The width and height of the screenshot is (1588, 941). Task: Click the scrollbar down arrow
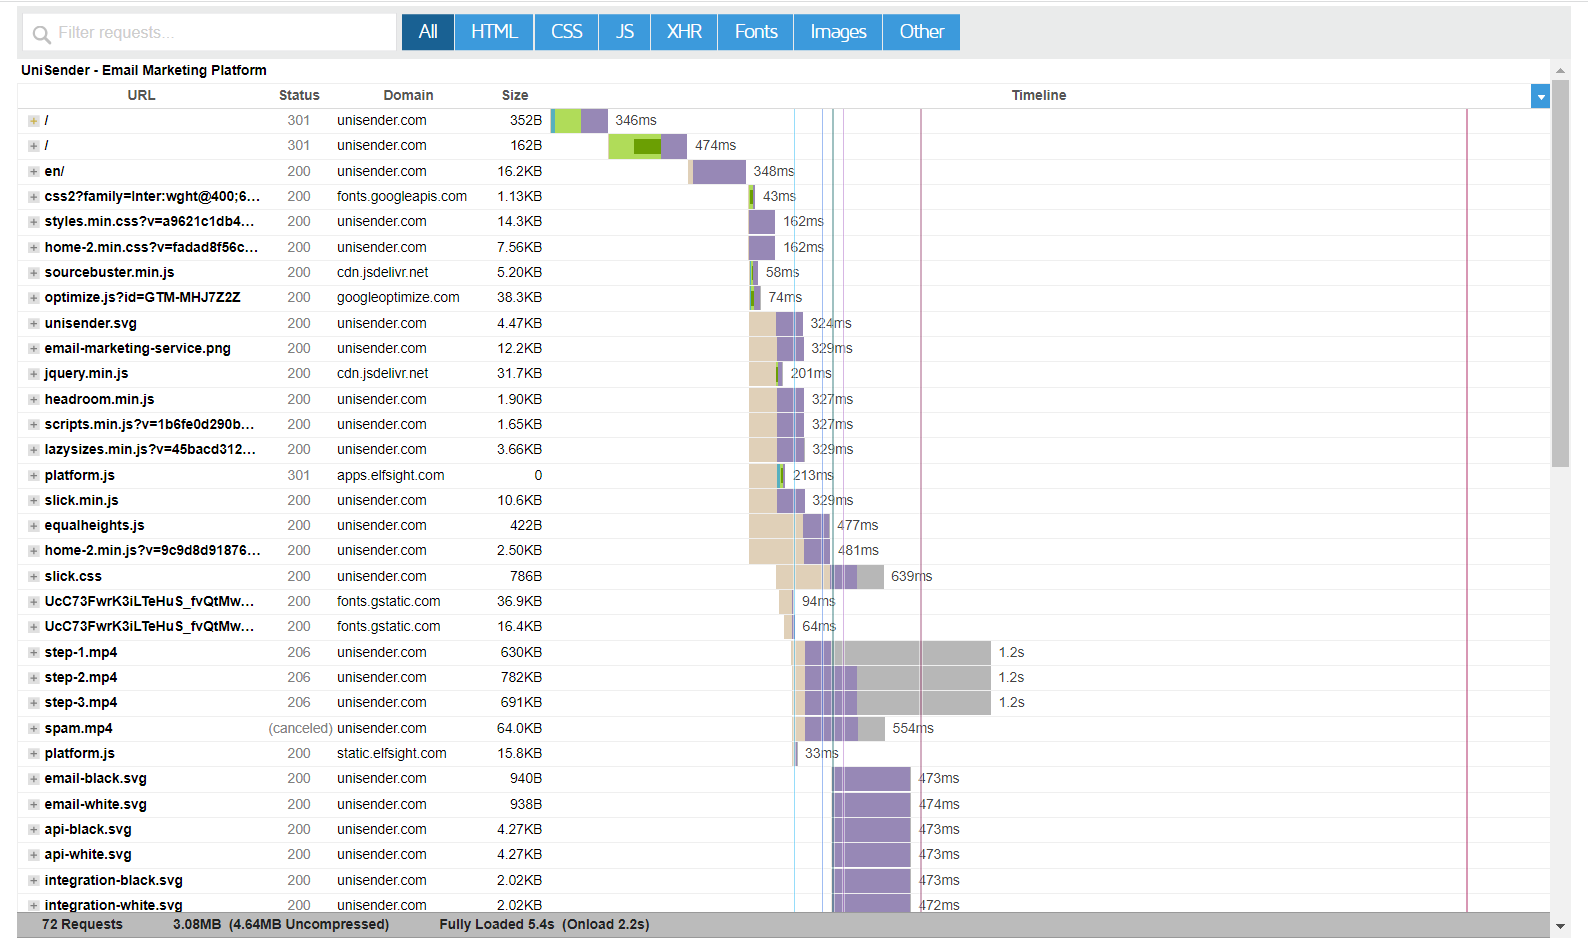[1560, 926]
